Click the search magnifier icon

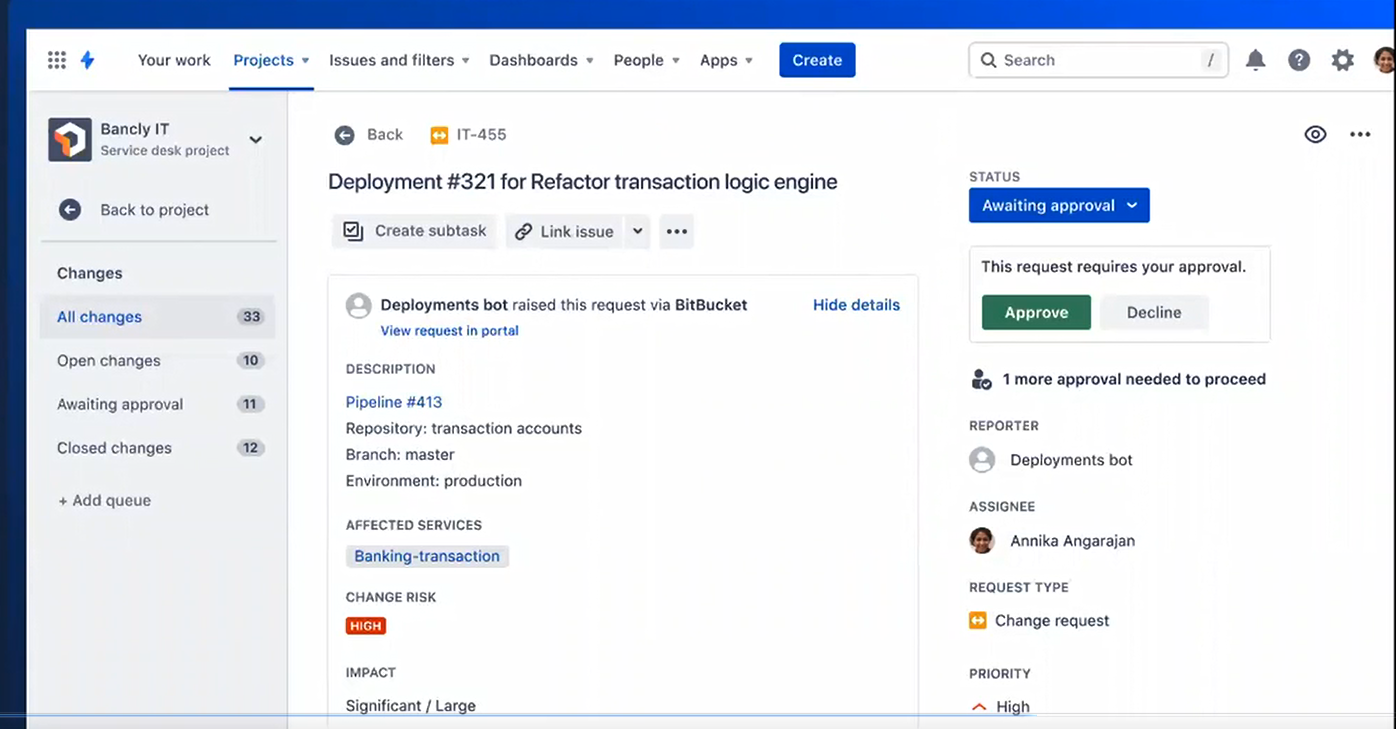(x=988, y=60)
